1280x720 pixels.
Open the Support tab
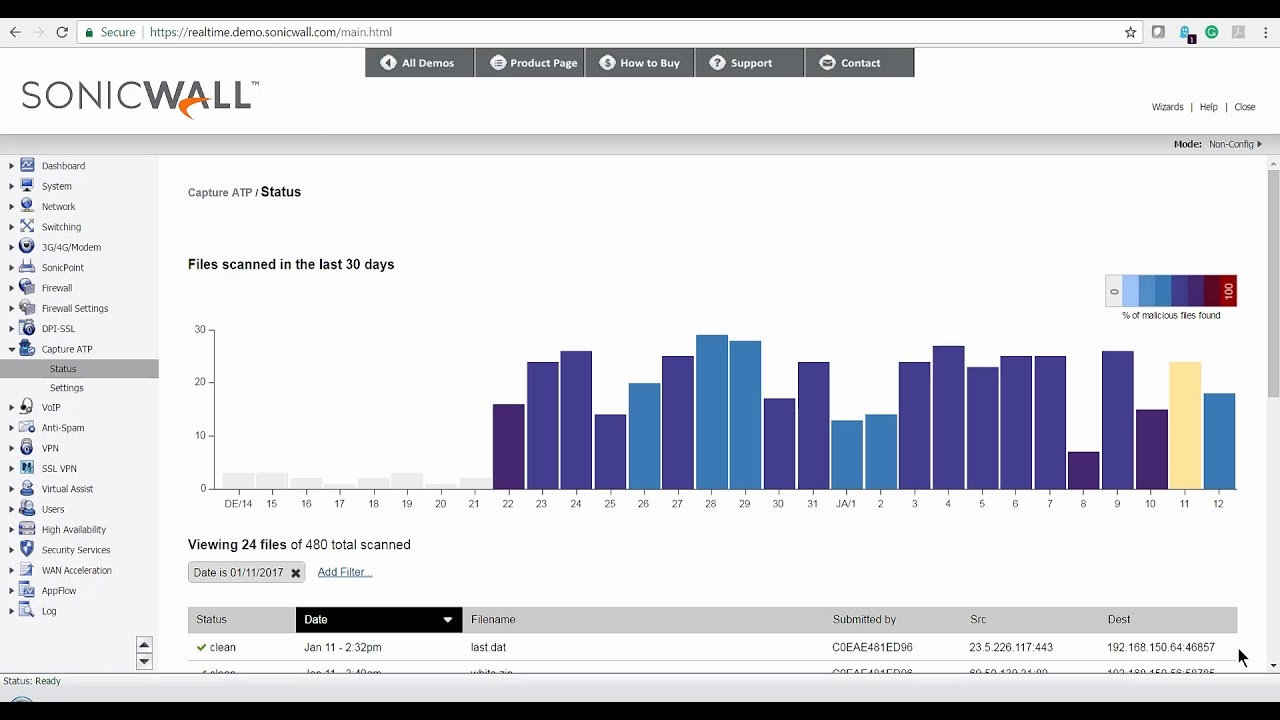point(750,62)
